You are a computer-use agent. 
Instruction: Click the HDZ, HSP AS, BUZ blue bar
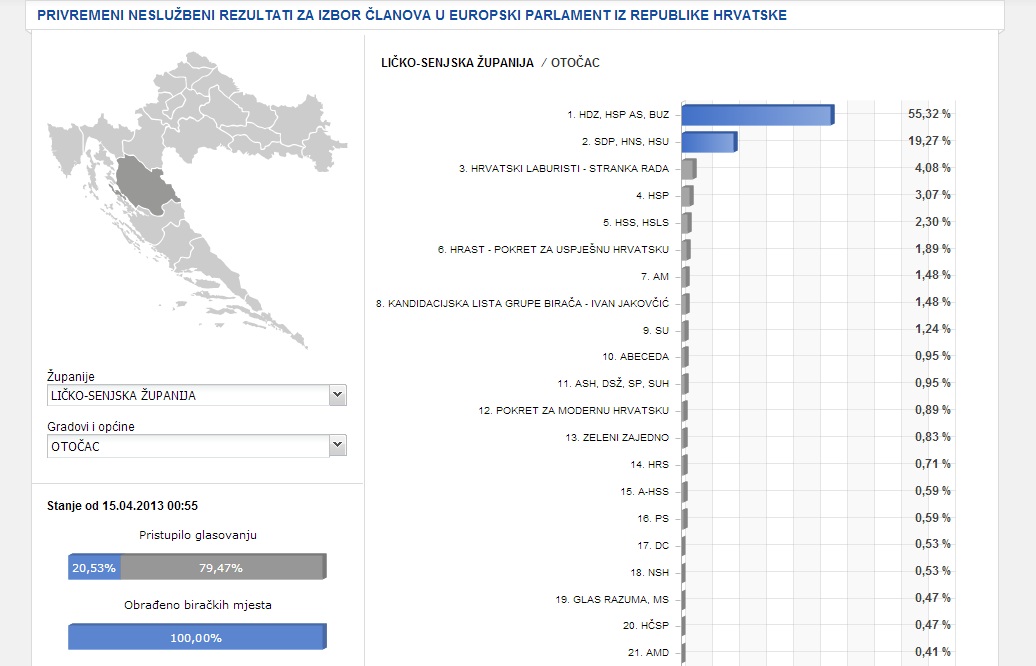(758, 114)
